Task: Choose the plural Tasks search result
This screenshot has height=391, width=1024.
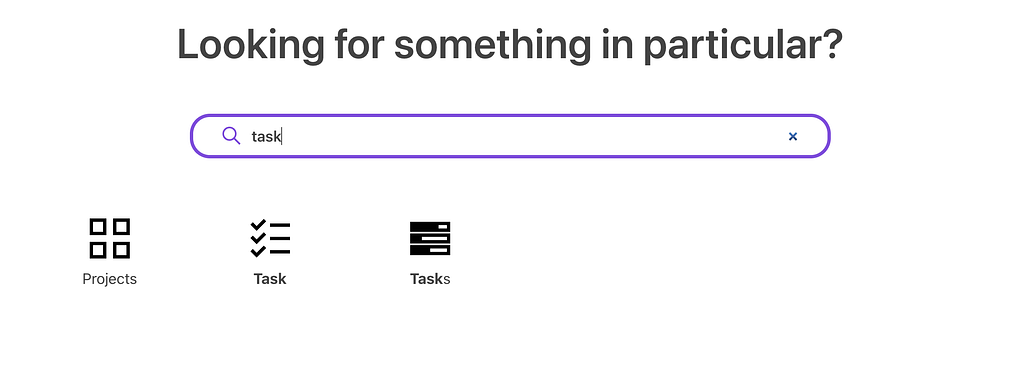Action: (430, 252)
